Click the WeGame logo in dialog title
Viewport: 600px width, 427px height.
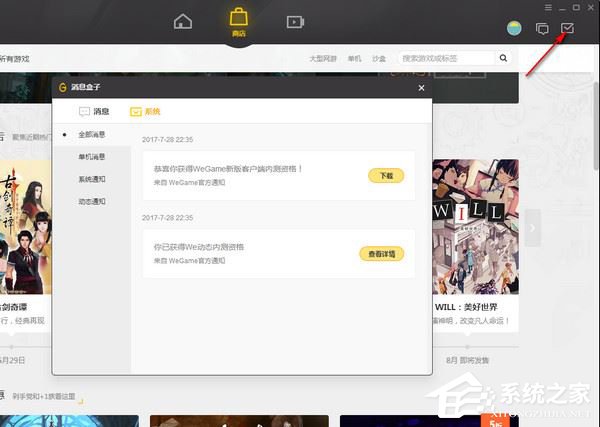click(62, 87)
